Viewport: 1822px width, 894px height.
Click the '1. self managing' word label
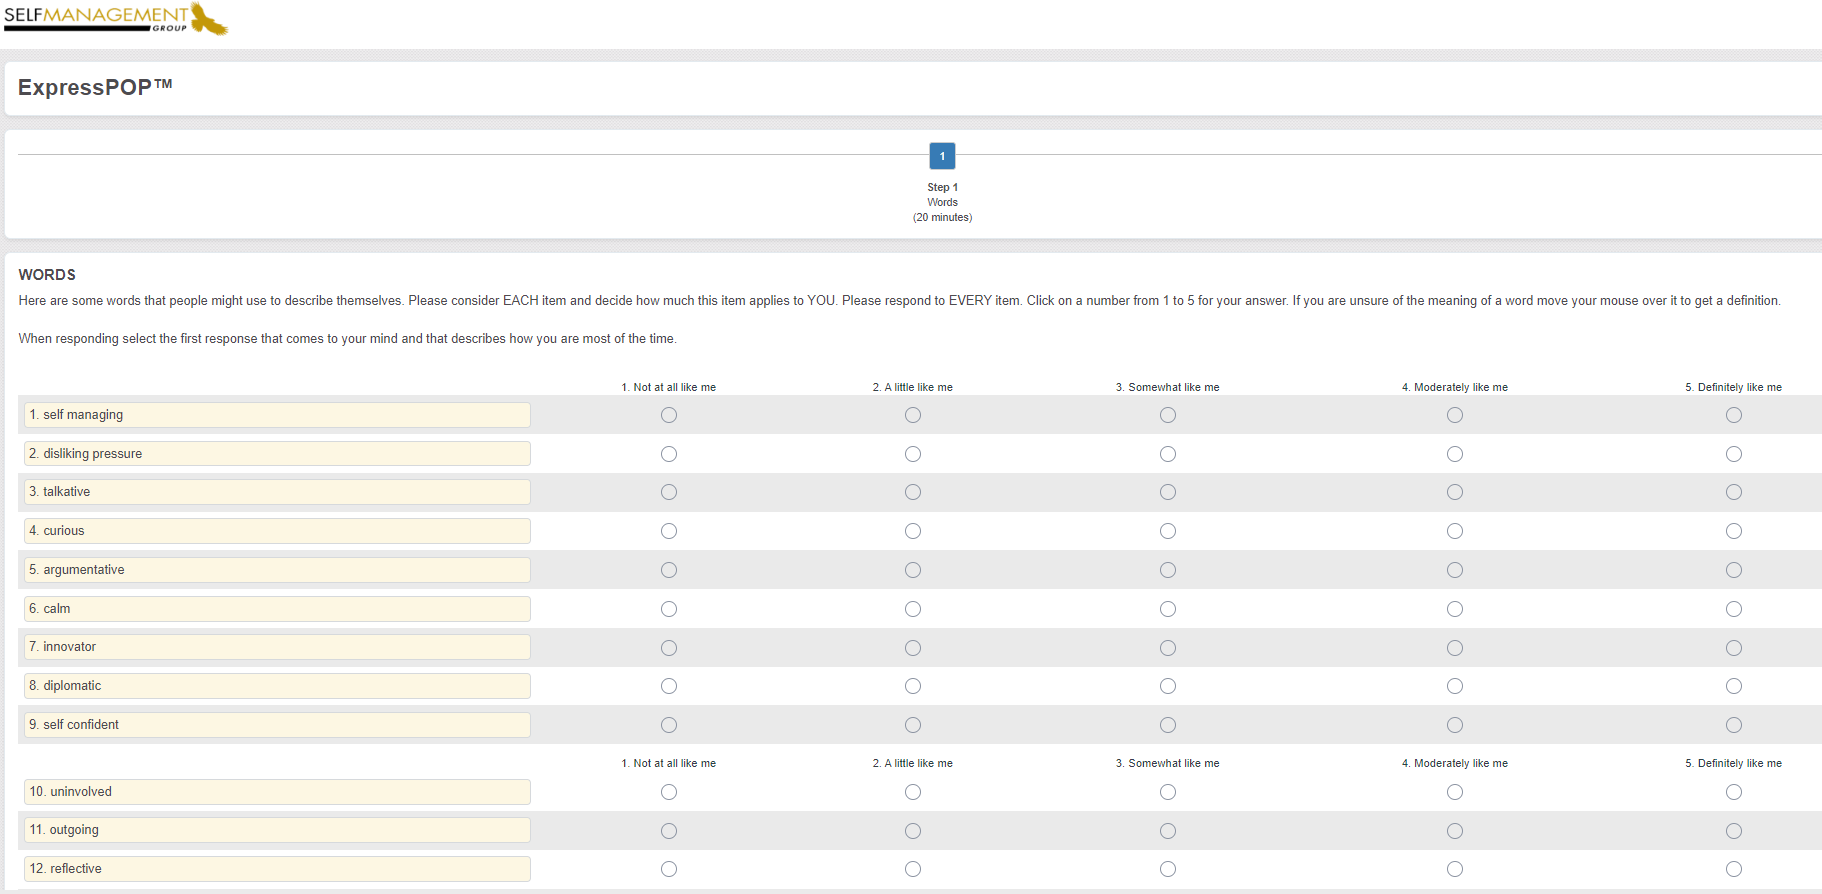277,415
